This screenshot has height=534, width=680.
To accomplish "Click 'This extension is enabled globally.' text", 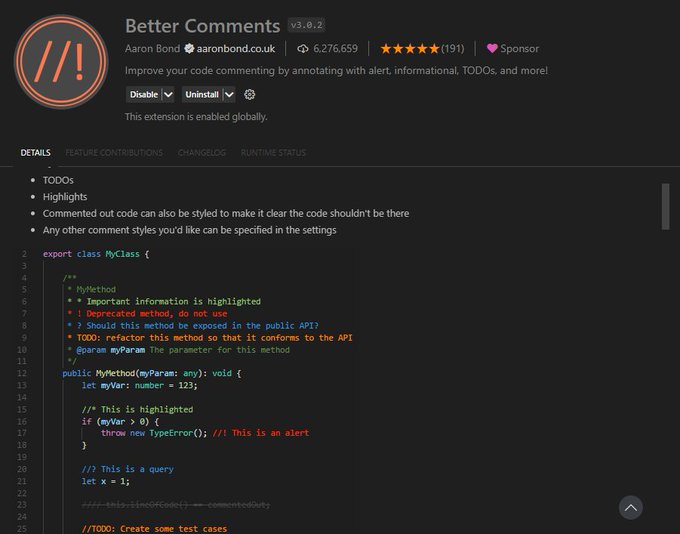I will click(196, 117).
